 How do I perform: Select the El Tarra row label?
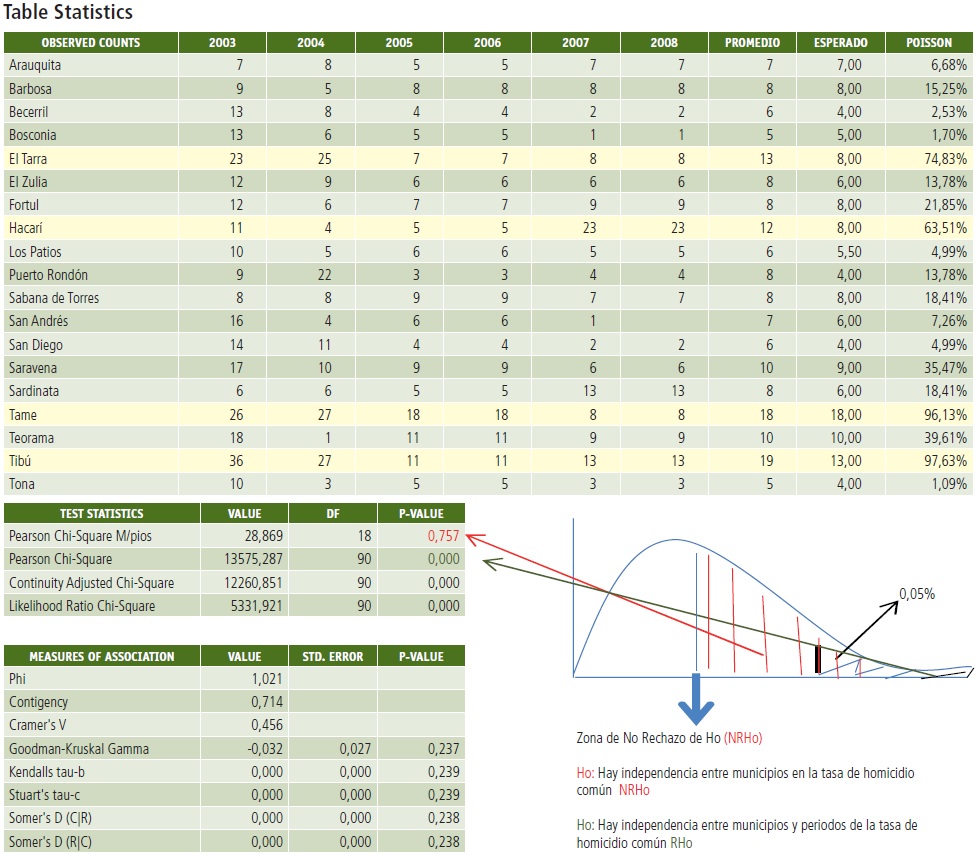(28, 158)
